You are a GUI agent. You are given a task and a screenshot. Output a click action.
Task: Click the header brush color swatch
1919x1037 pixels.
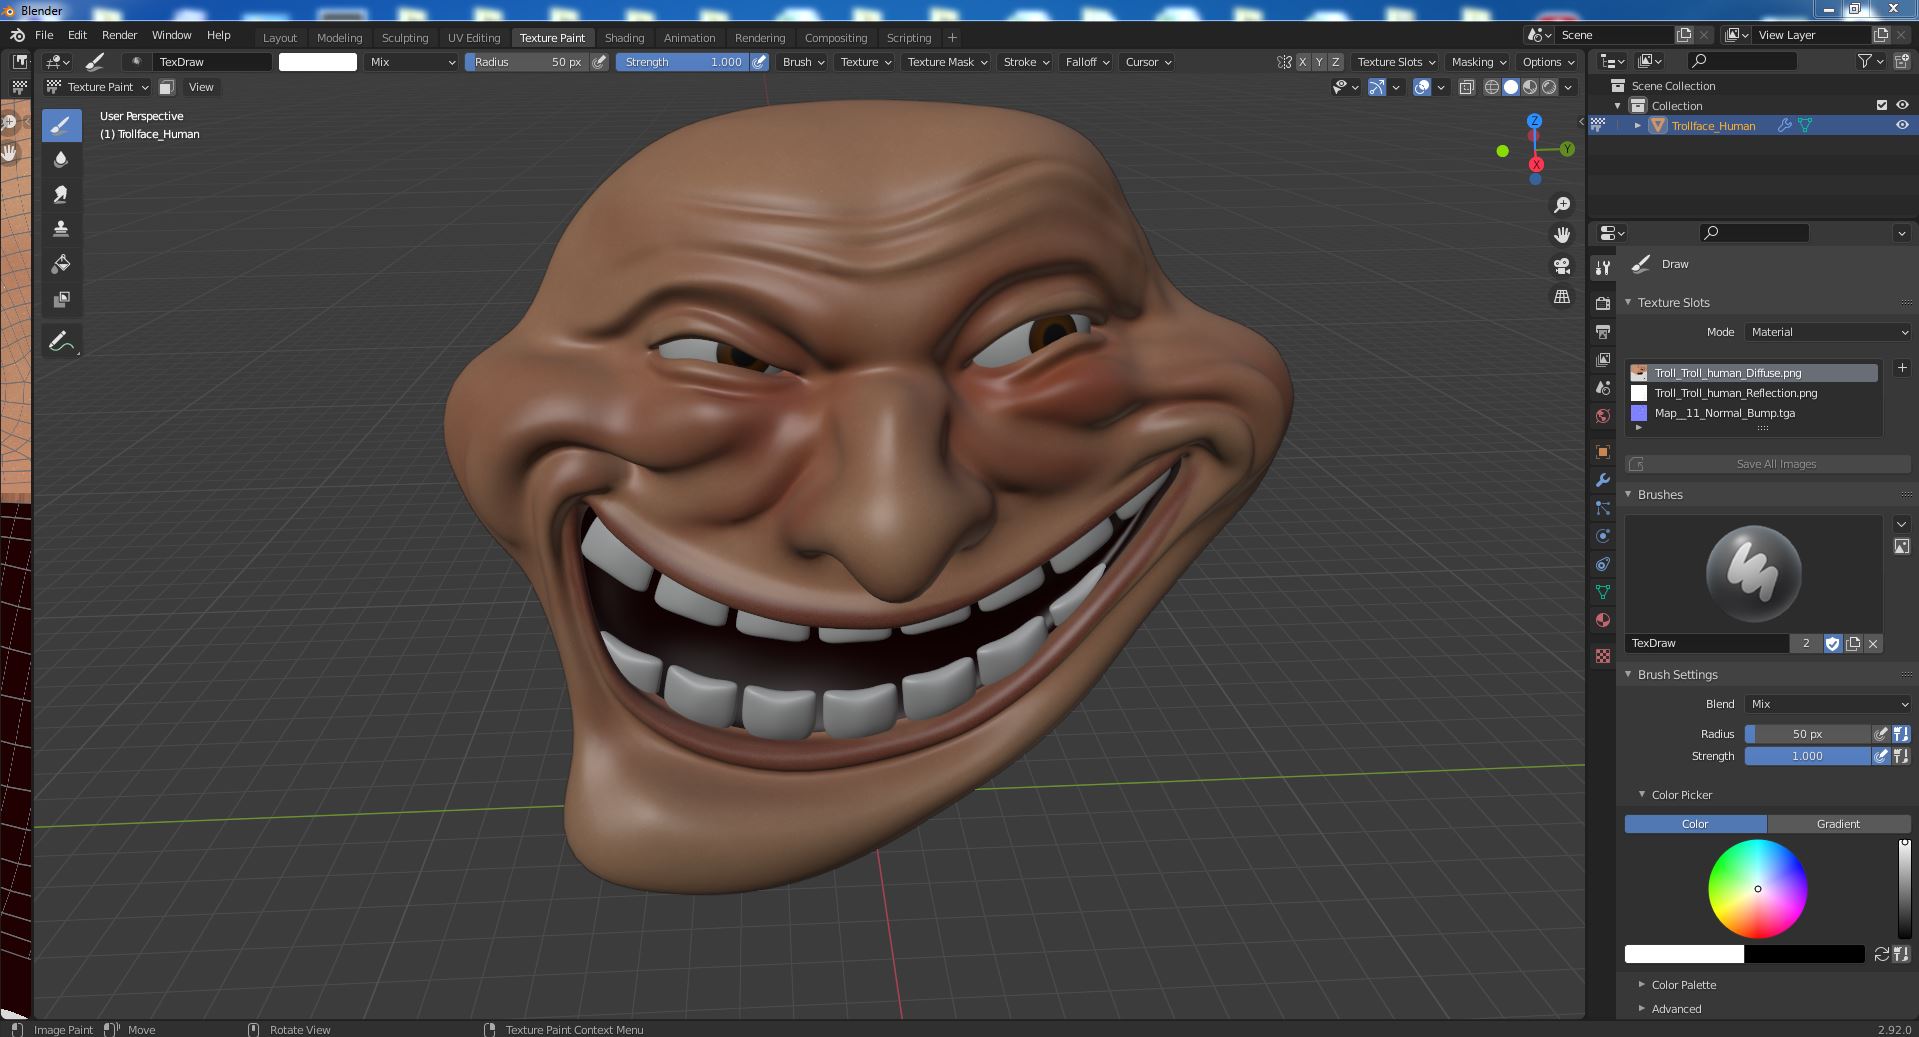(318, 62)
